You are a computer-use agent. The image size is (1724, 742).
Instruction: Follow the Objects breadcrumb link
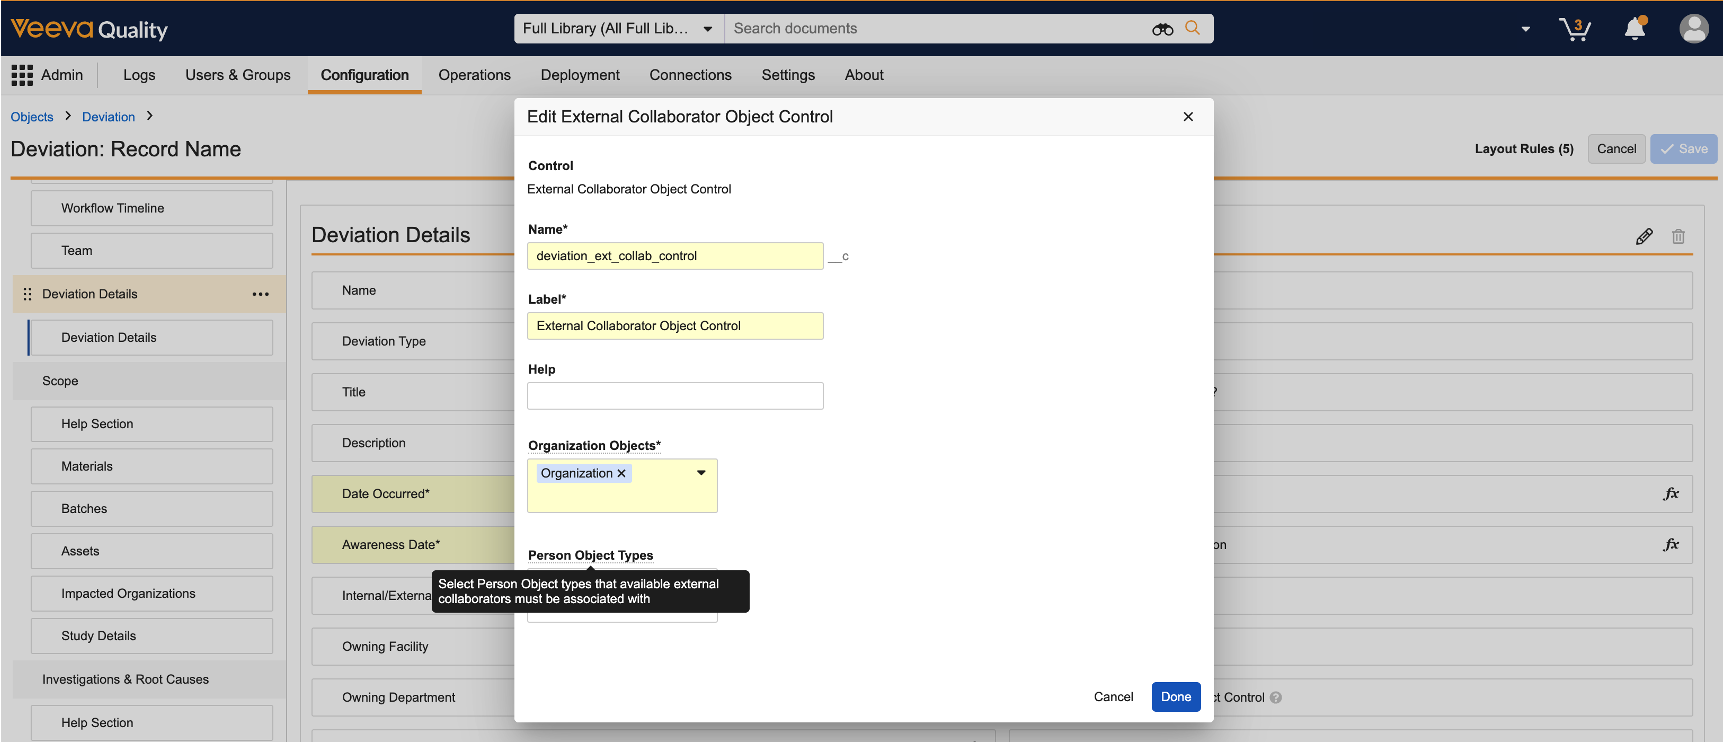pos(32,117)
